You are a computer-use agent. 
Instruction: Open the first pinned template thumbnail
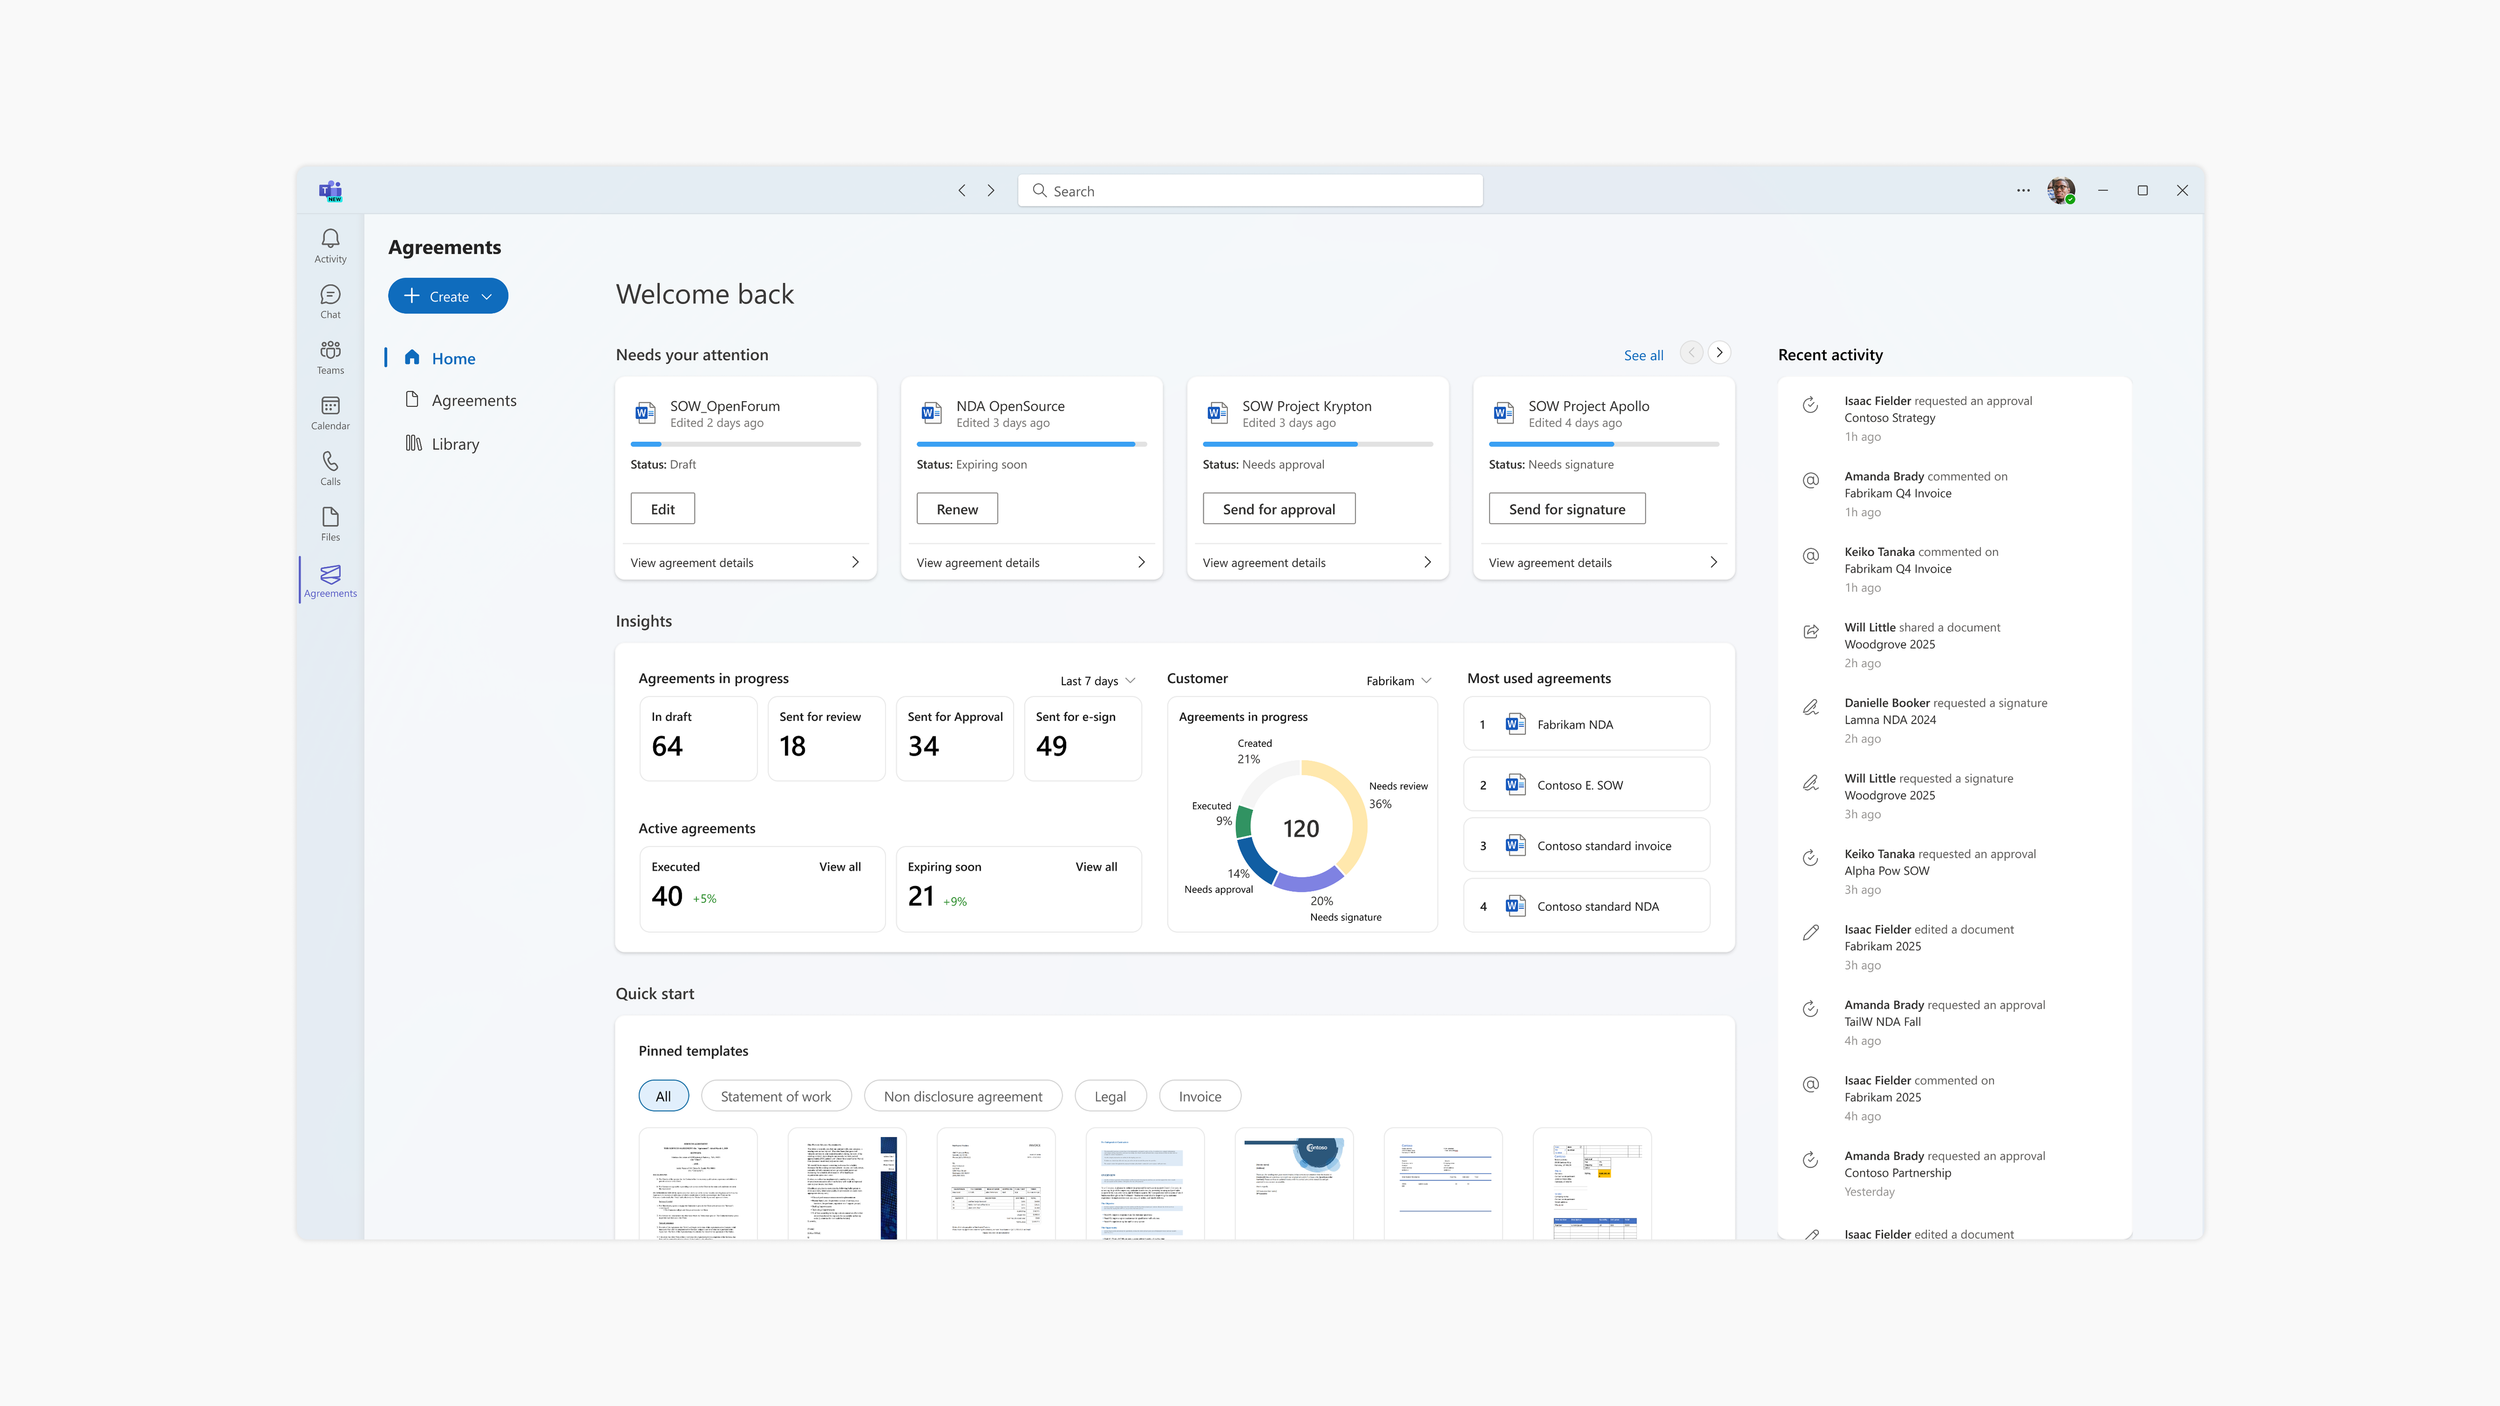pyautogui.click(x=698, y=1184)
